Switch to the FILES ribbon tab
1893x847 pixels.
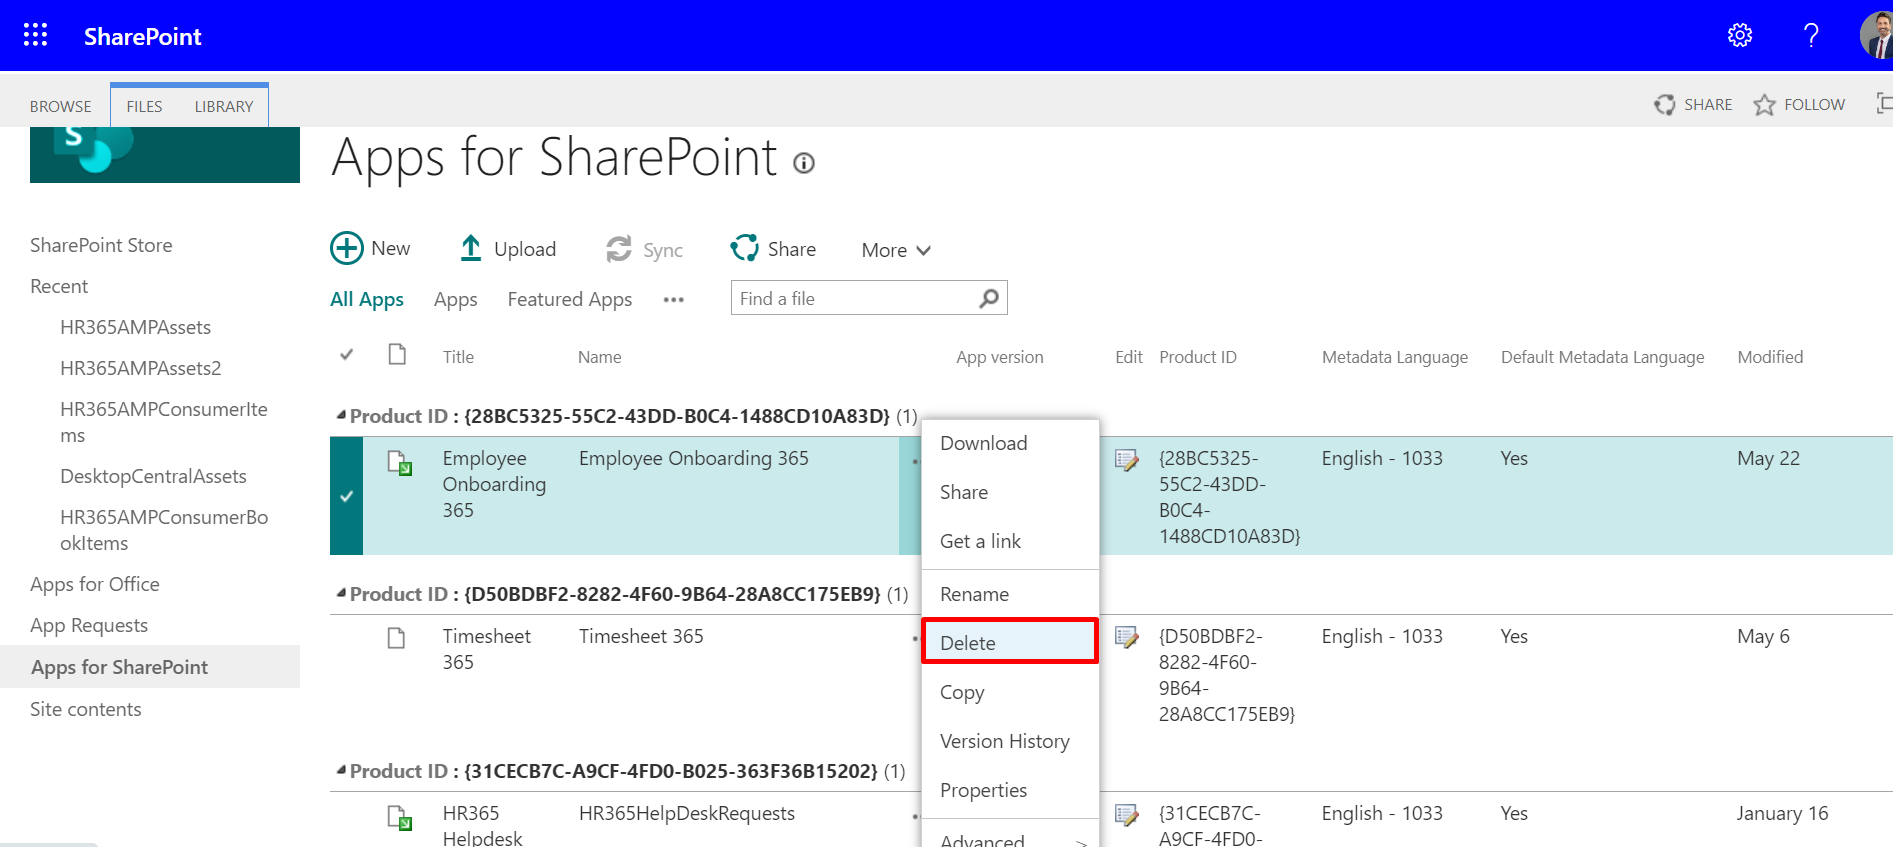click(x=144, y=106)
